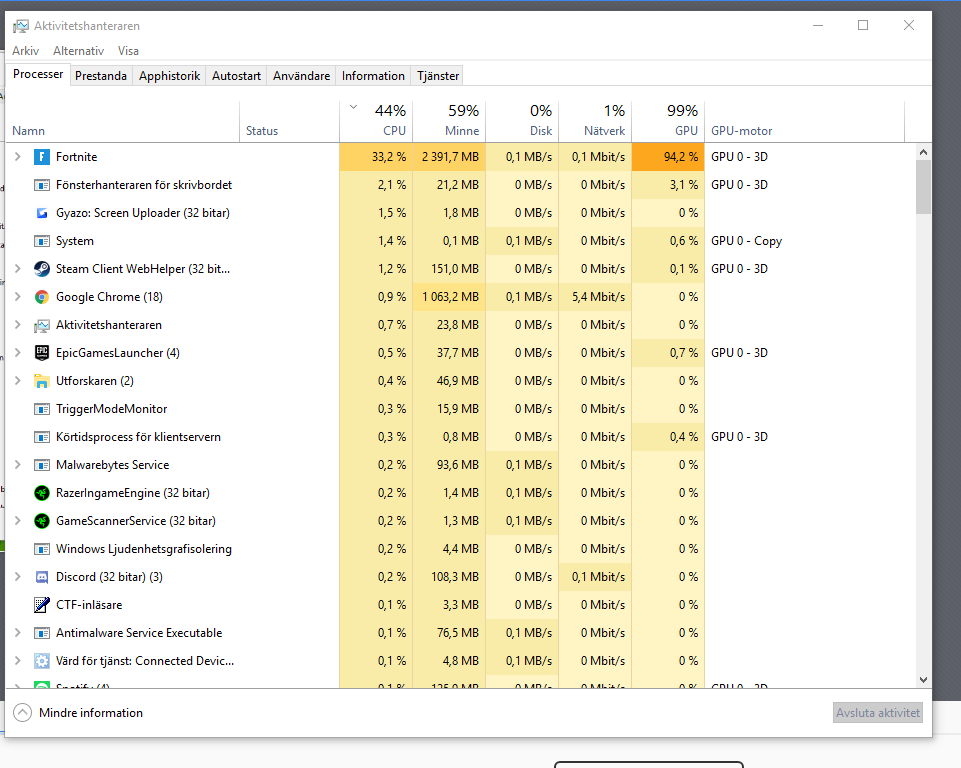Open the Visa menu
Screen dimensions: 961x768
128,51
